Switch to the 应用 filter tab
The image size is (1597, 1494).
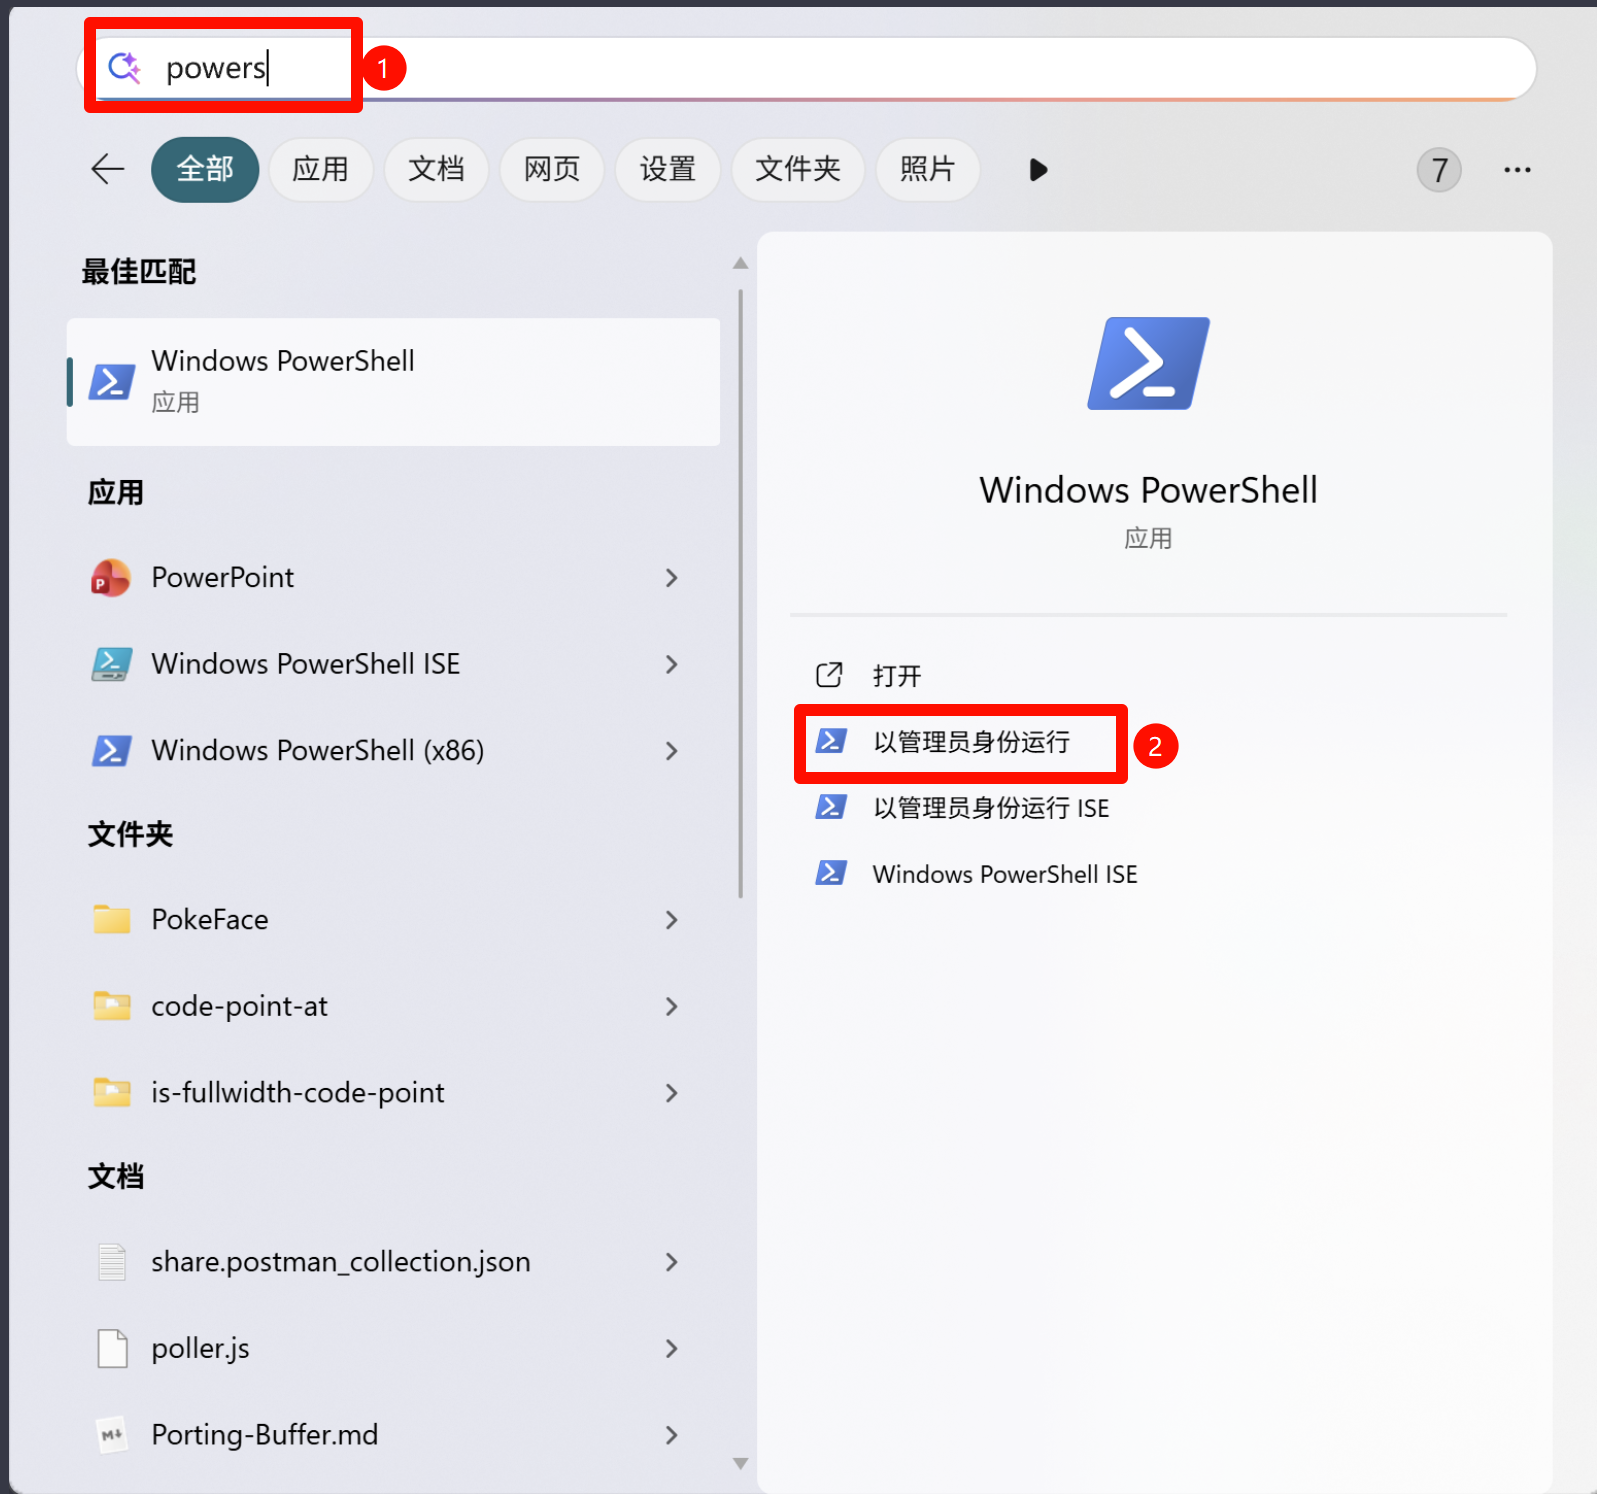(x=320, y=169)
